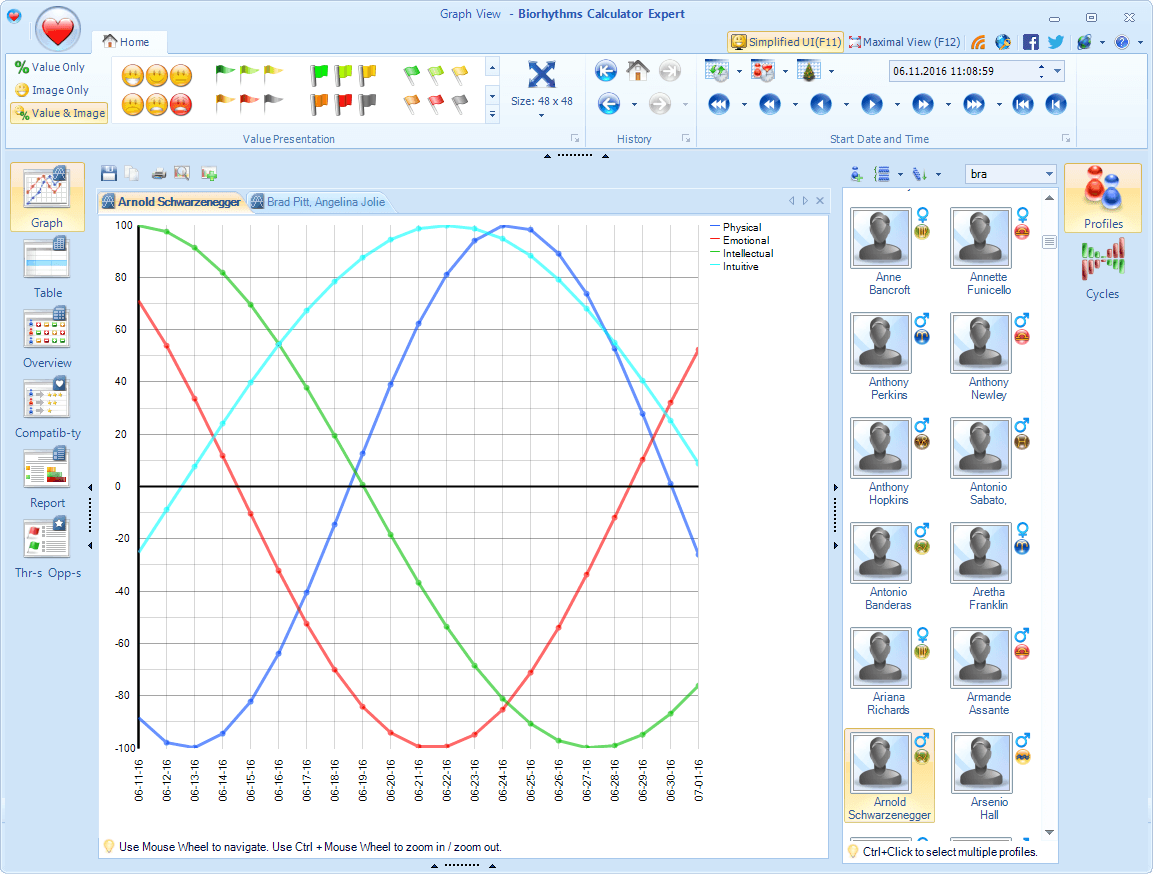Select Value & Image presentation

coord(60,113)
